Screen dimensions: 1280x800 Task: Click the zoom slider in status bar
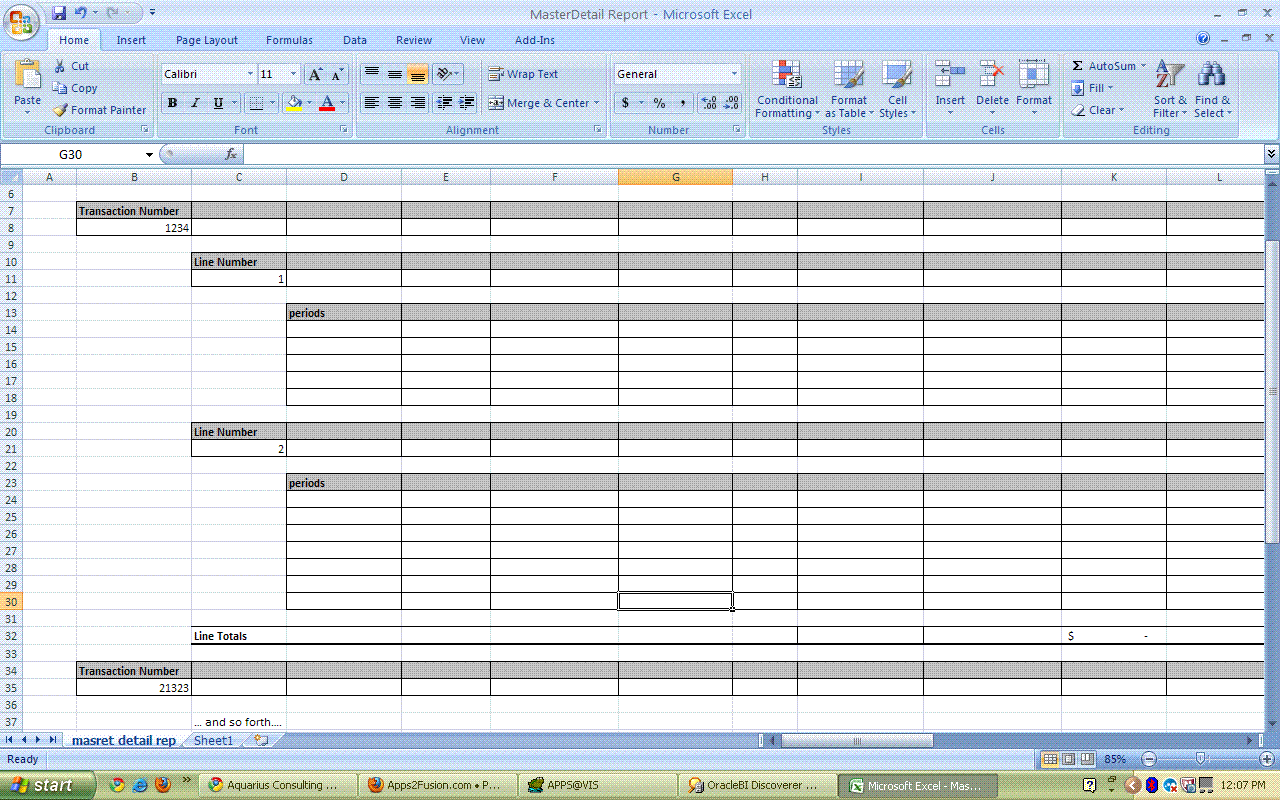[x=1200, y=759]
